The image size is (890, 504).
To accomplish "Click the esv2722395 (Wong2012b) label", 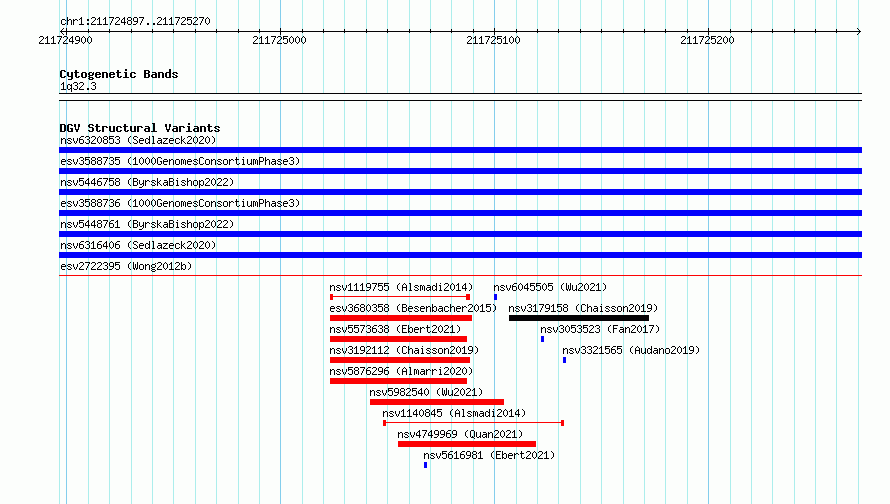I will tap(126, 266).
